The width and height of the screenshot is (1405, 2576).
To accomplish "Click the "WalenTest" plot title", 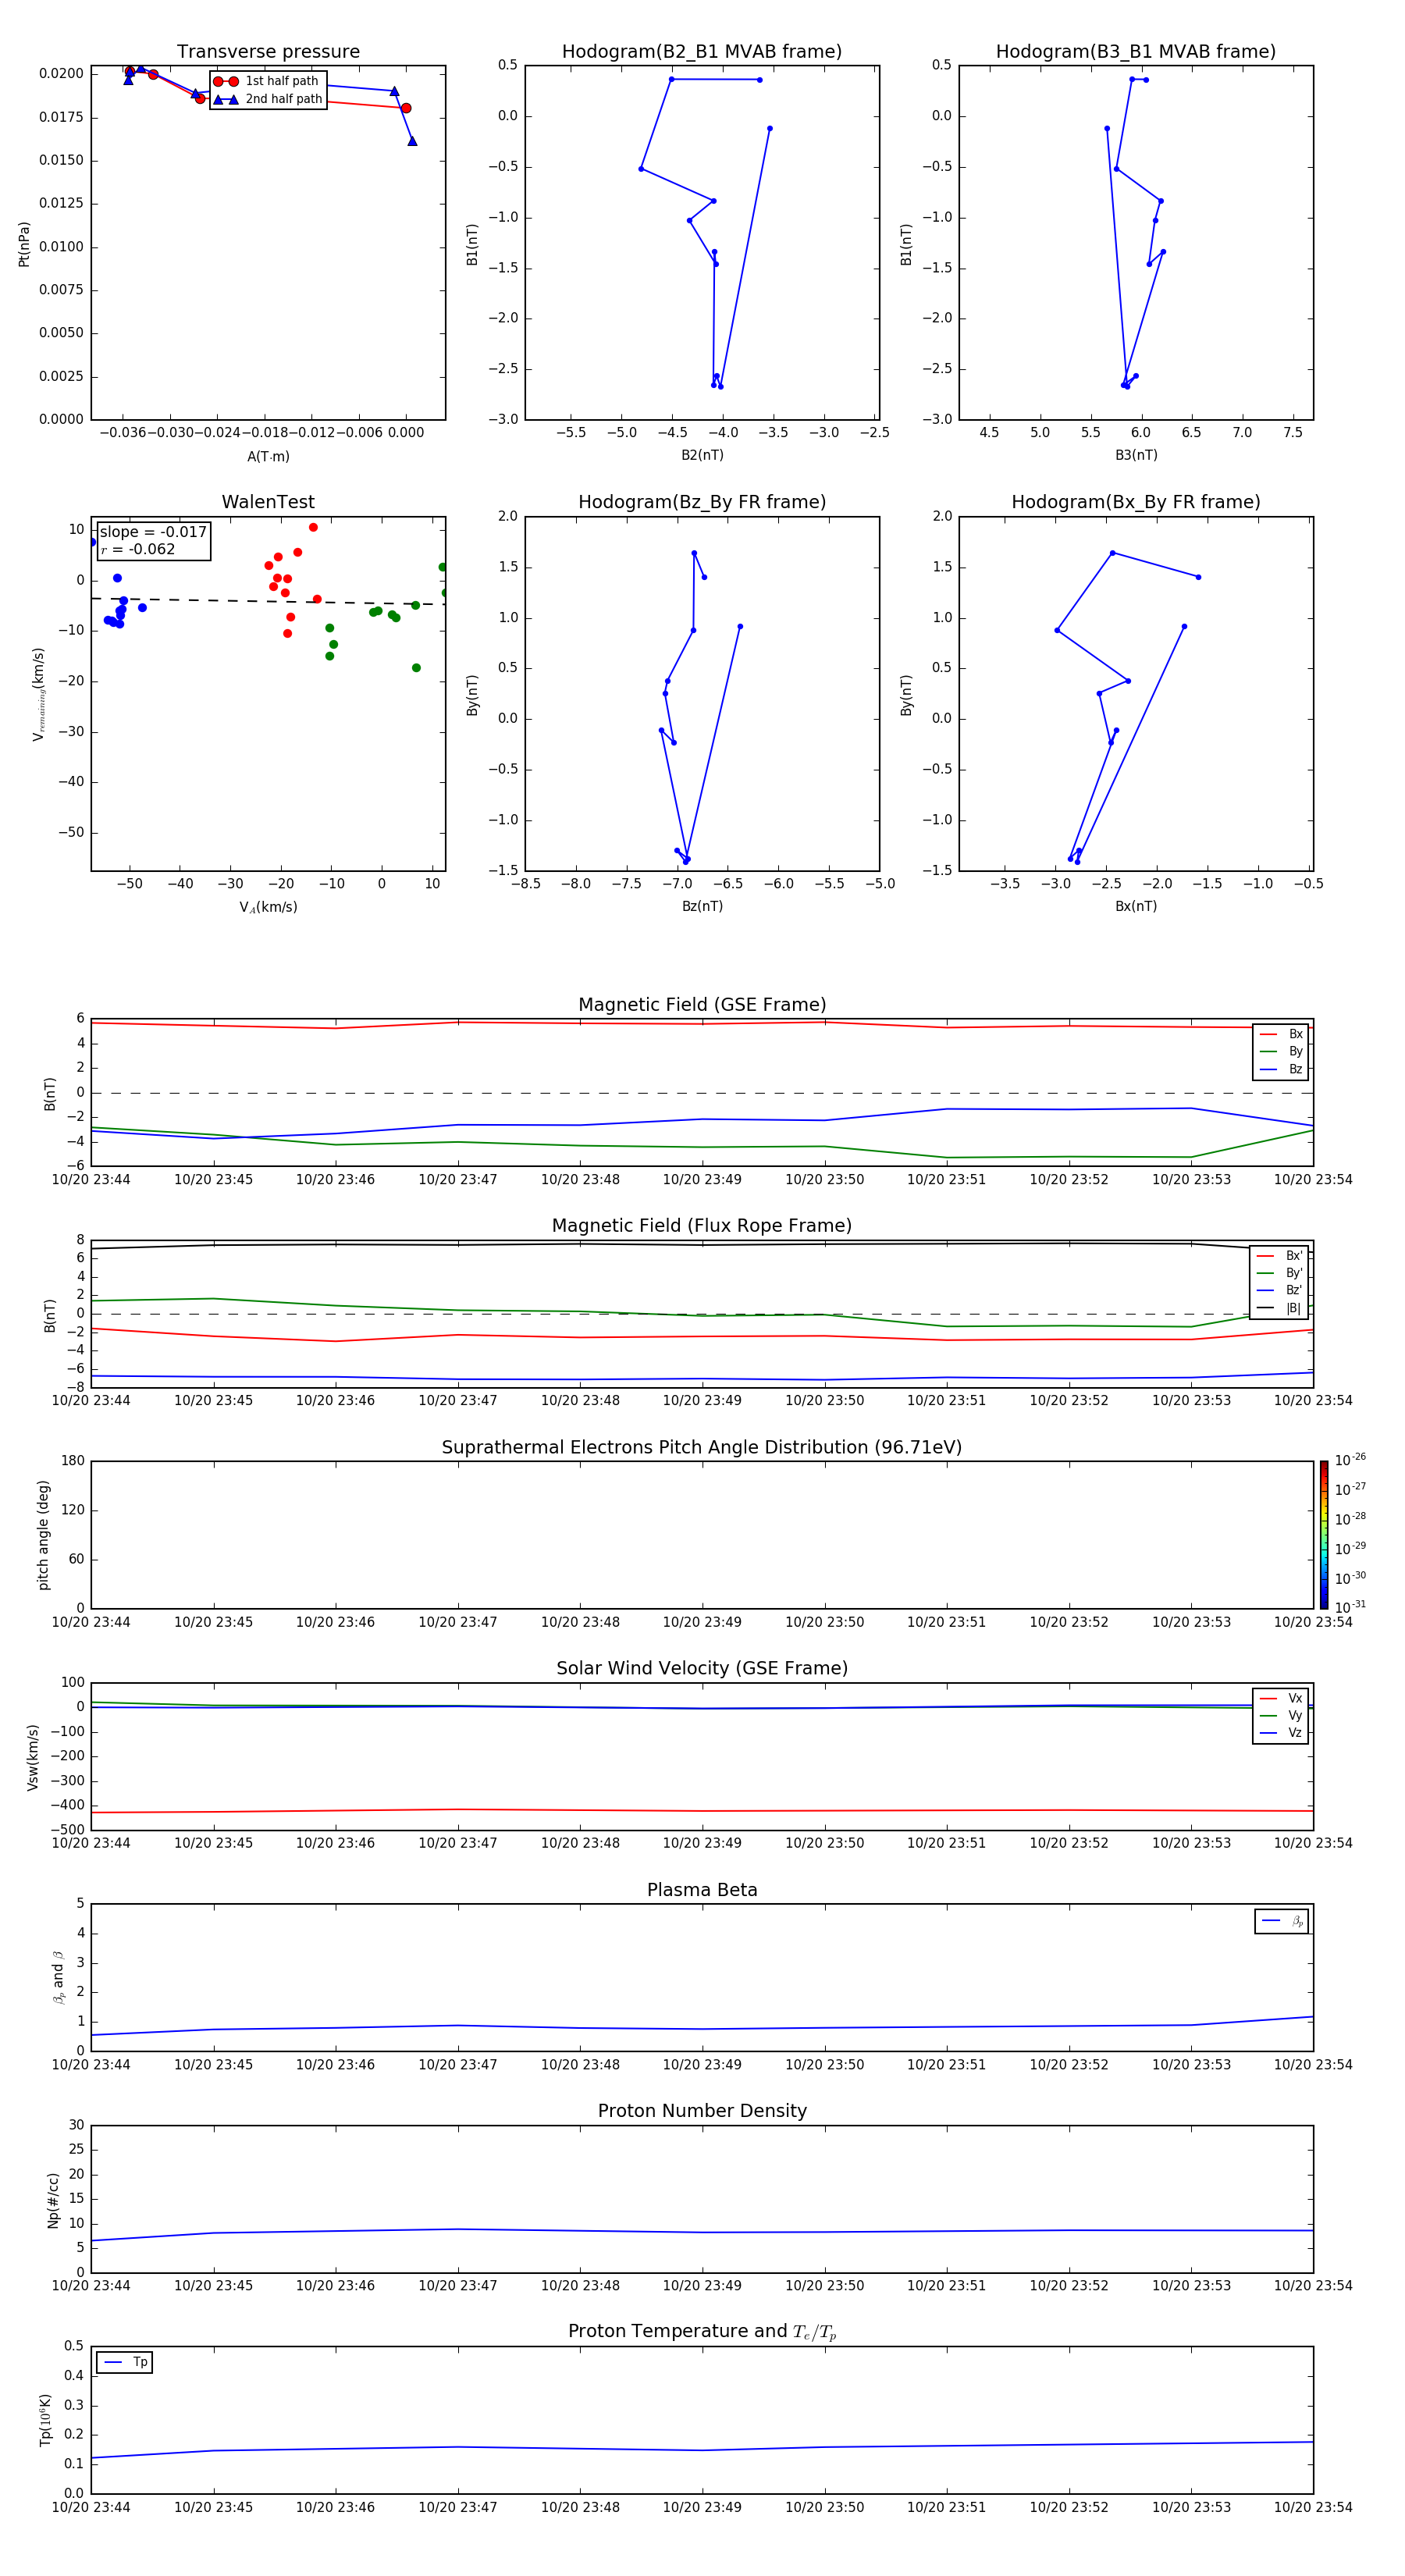I will point(268,502).
